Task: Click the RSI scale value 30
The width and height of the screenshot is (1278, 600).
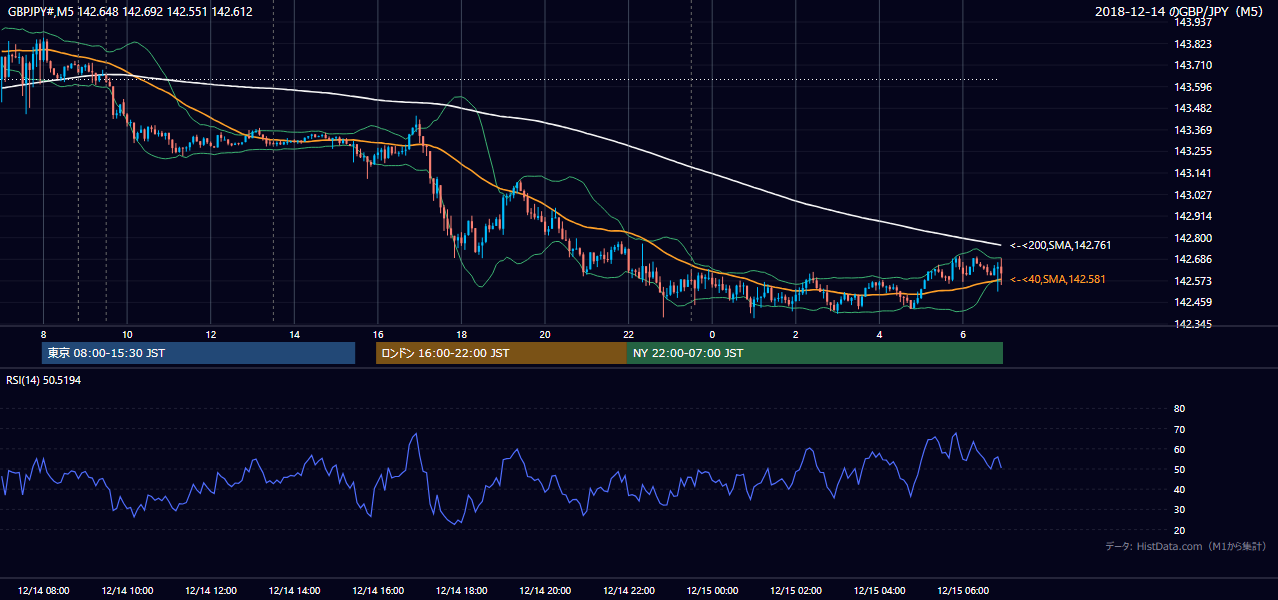Action: [1179, 510]
